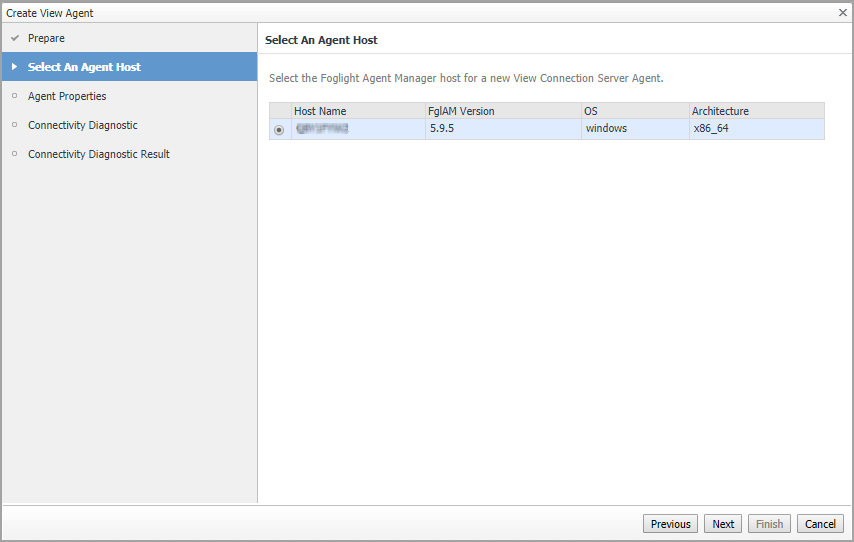
Task: Click the Select An Agent Host step
Action: coord(84,67)
